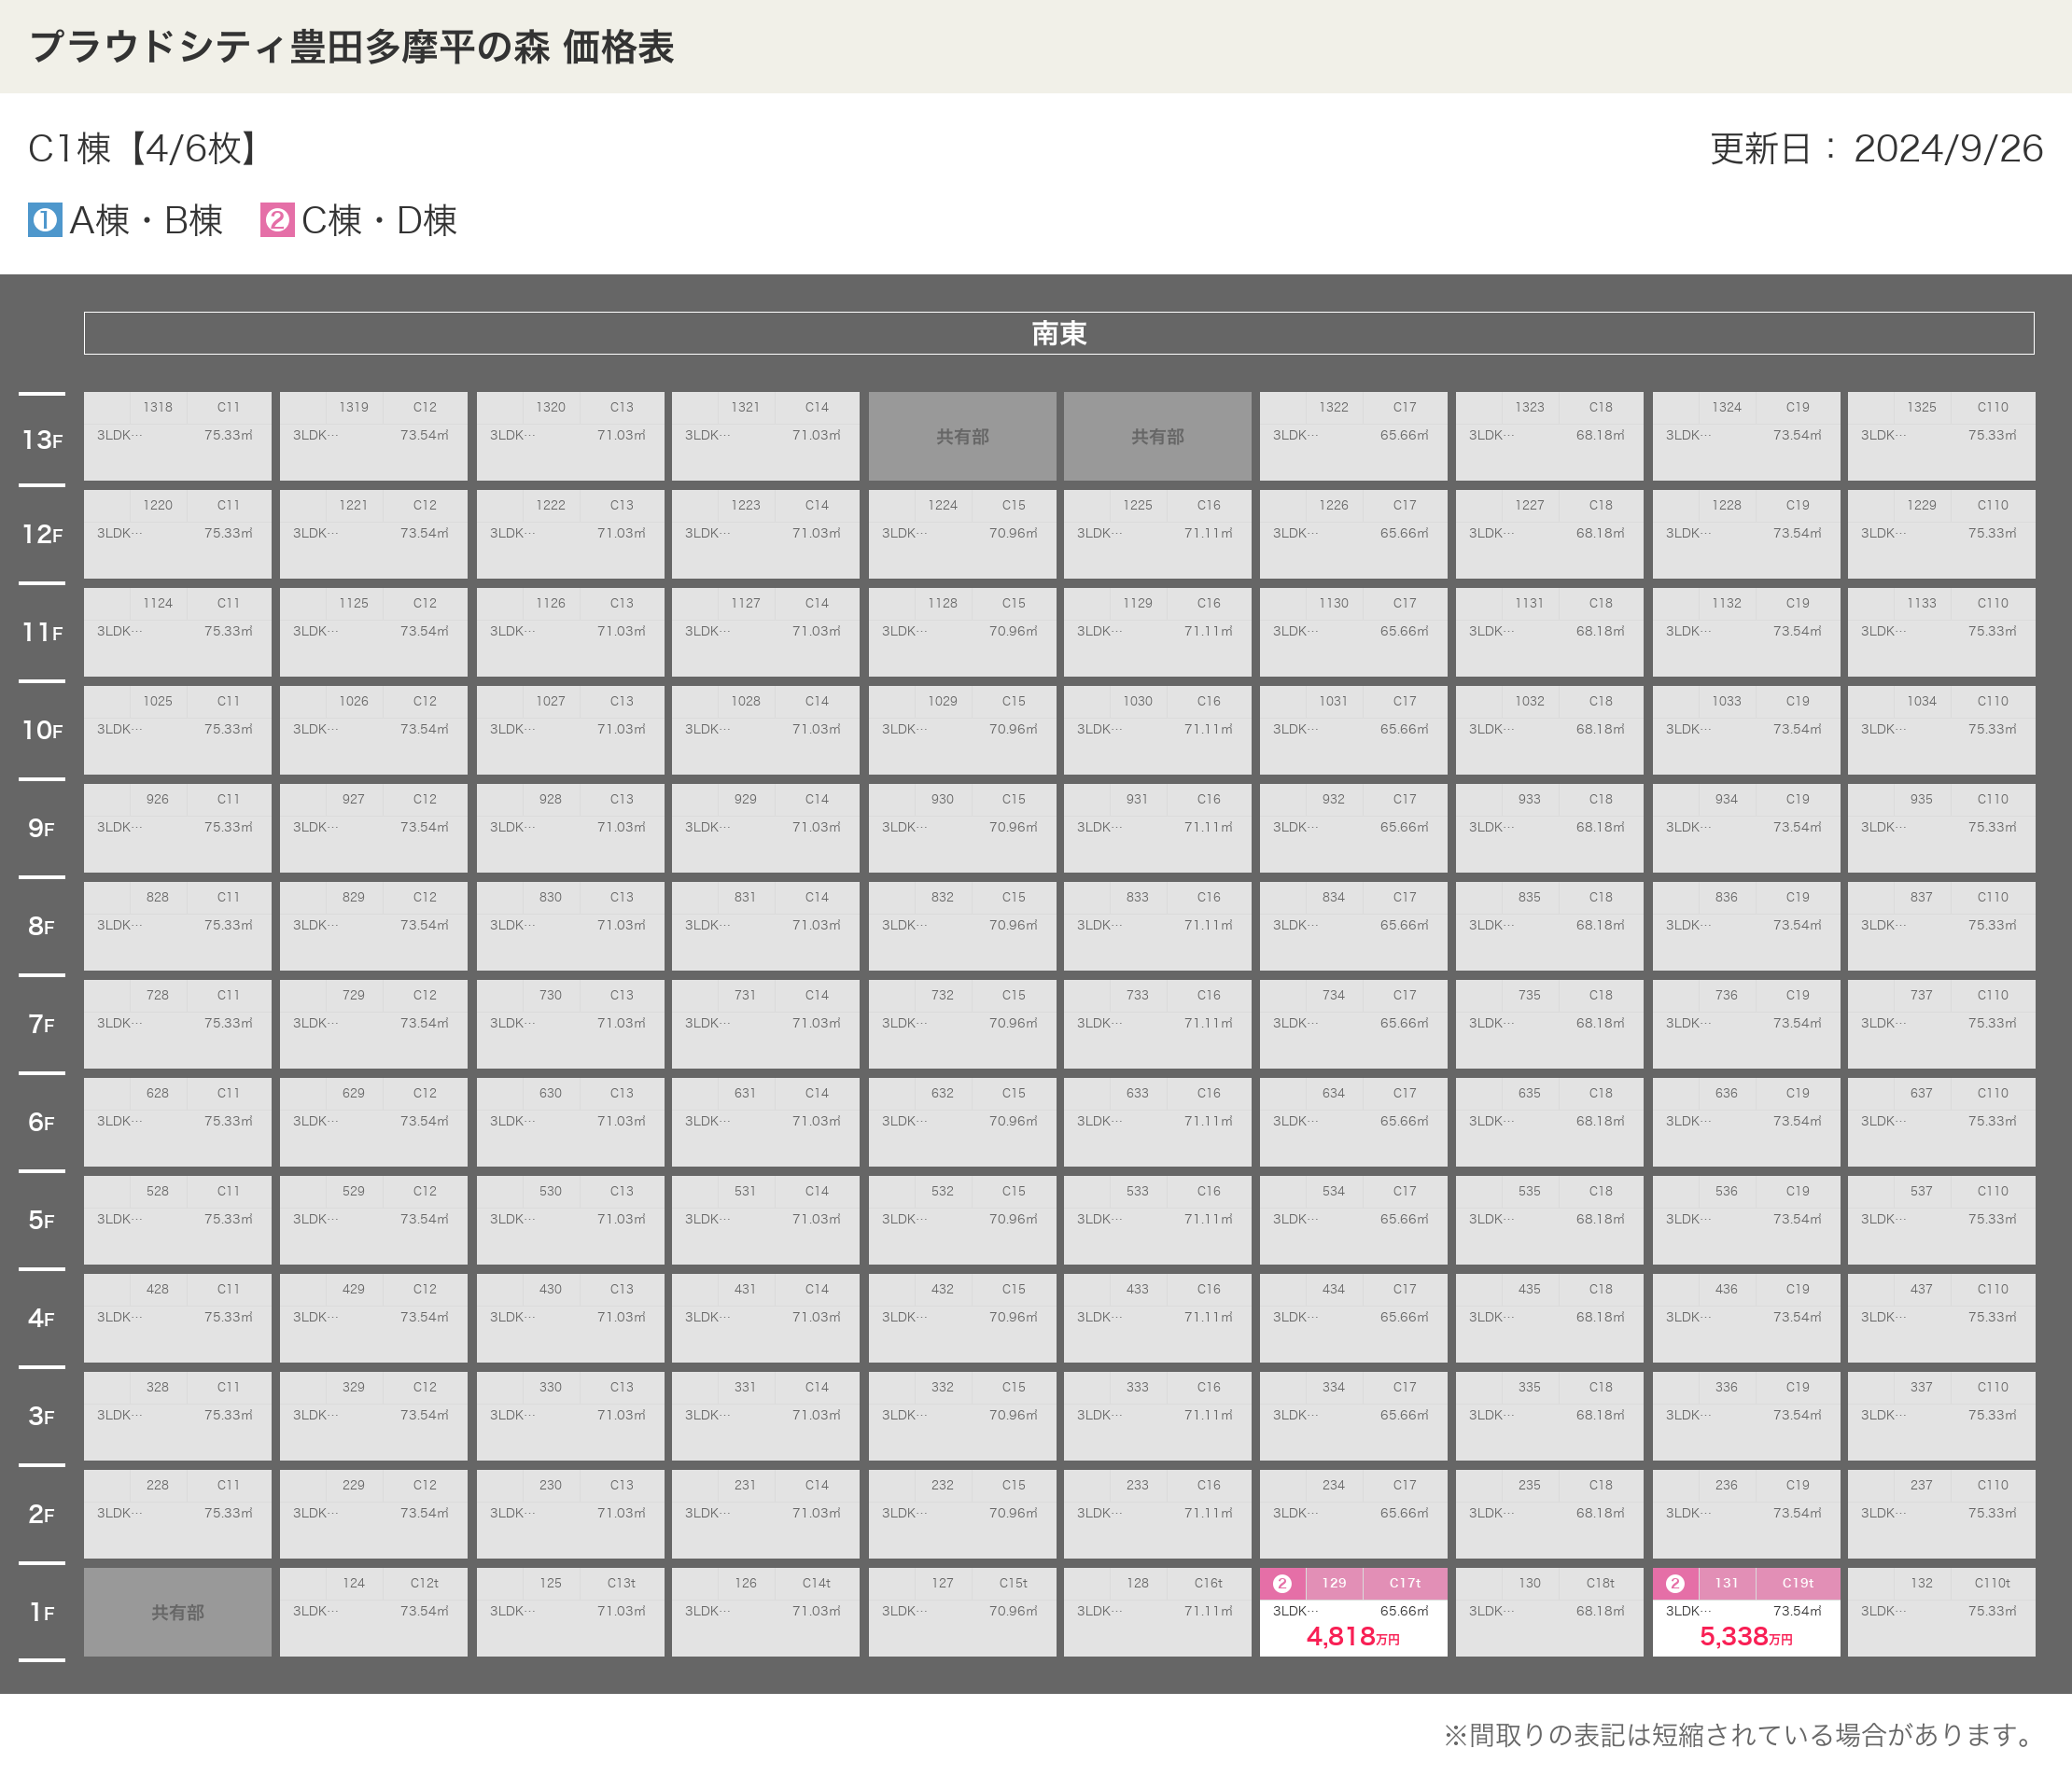Select unit 234 type C17 cell
The height and width of the screenshot is (1776, 2072).
pos(1353,1514)
